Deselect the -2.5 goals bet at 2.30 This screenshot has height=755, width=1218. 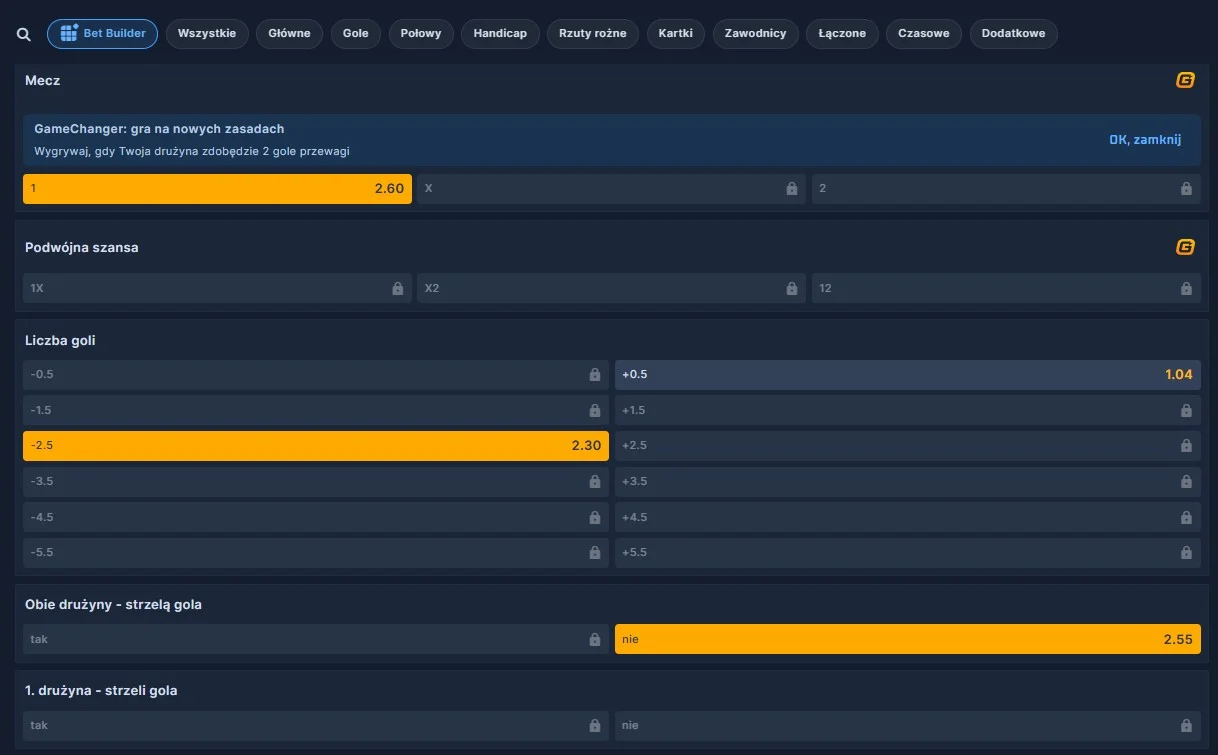coord(315,445)
